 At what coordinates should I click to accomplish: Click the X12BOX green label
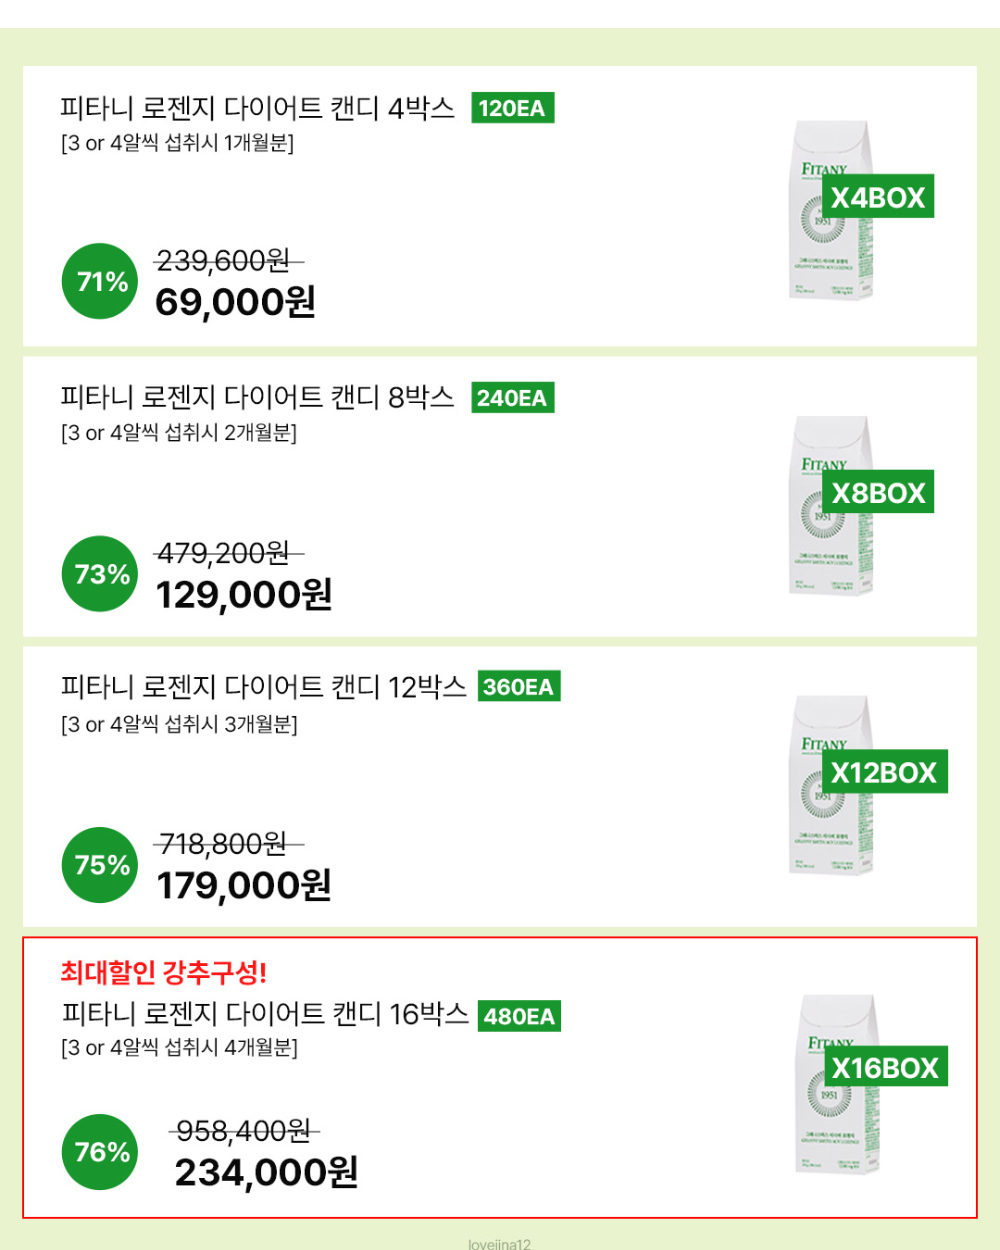pos(884,772)
